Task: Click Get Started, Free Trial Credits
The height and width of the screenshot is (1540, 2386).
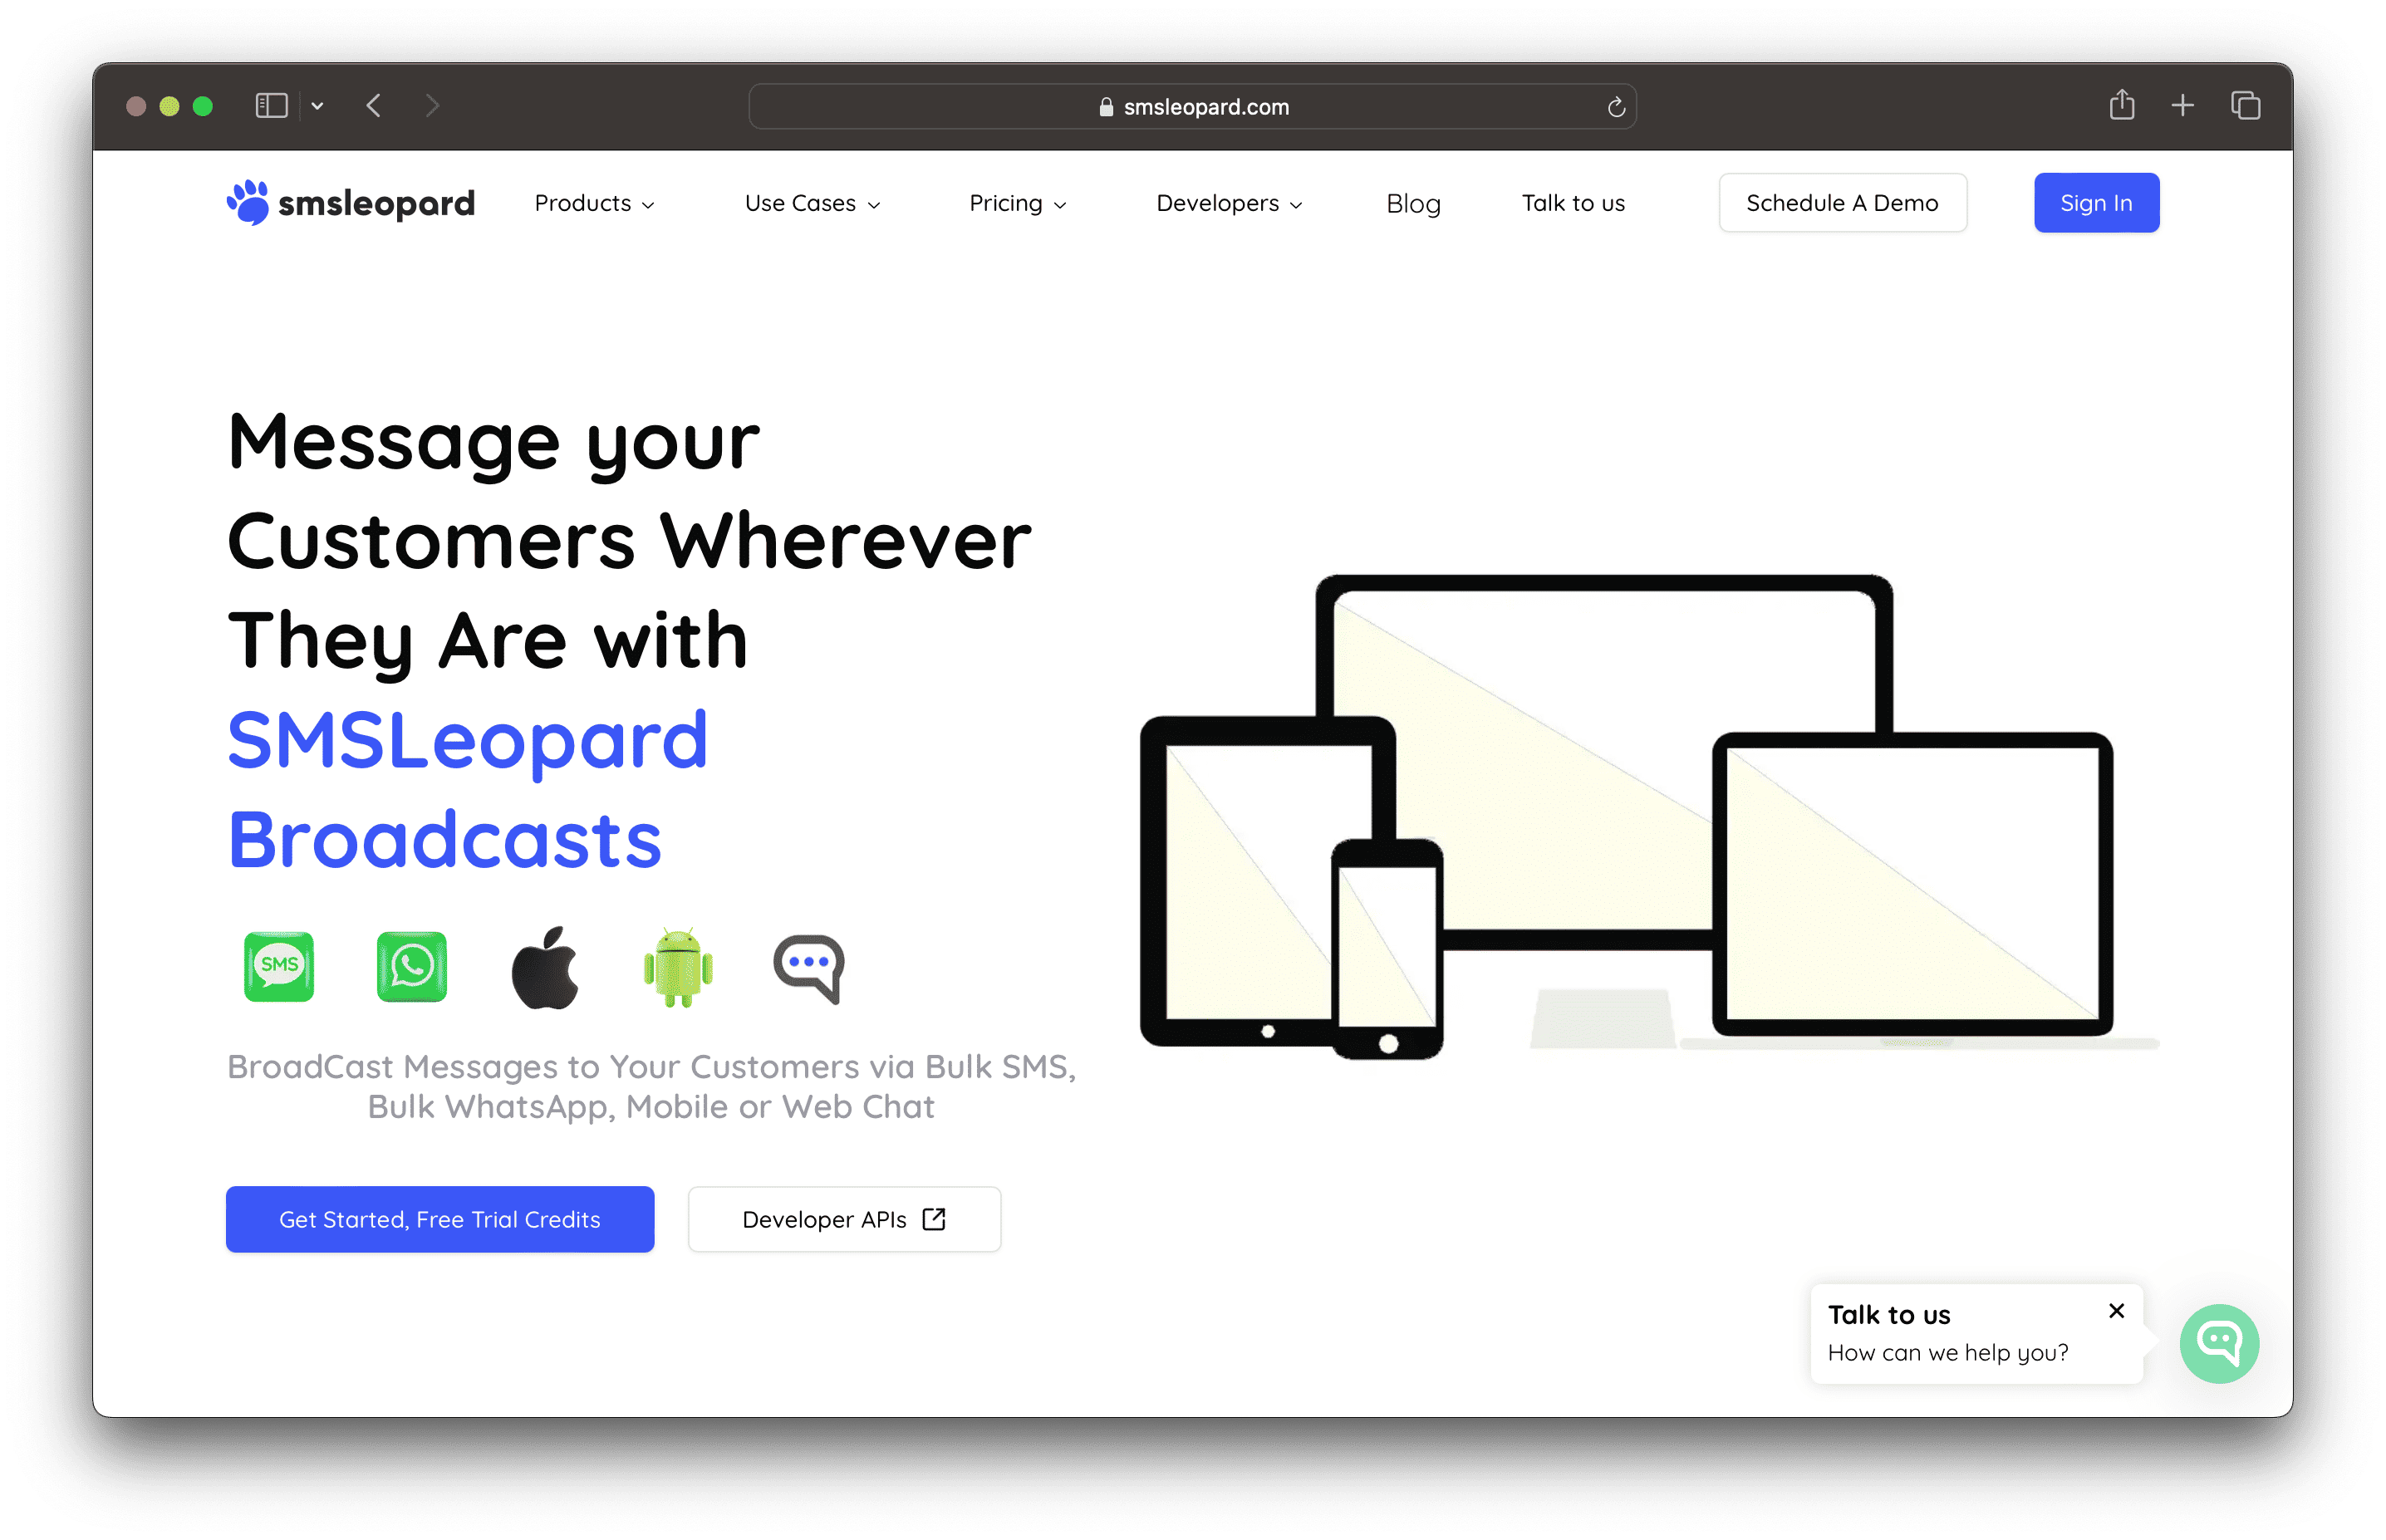Action: pos(440,1219)
